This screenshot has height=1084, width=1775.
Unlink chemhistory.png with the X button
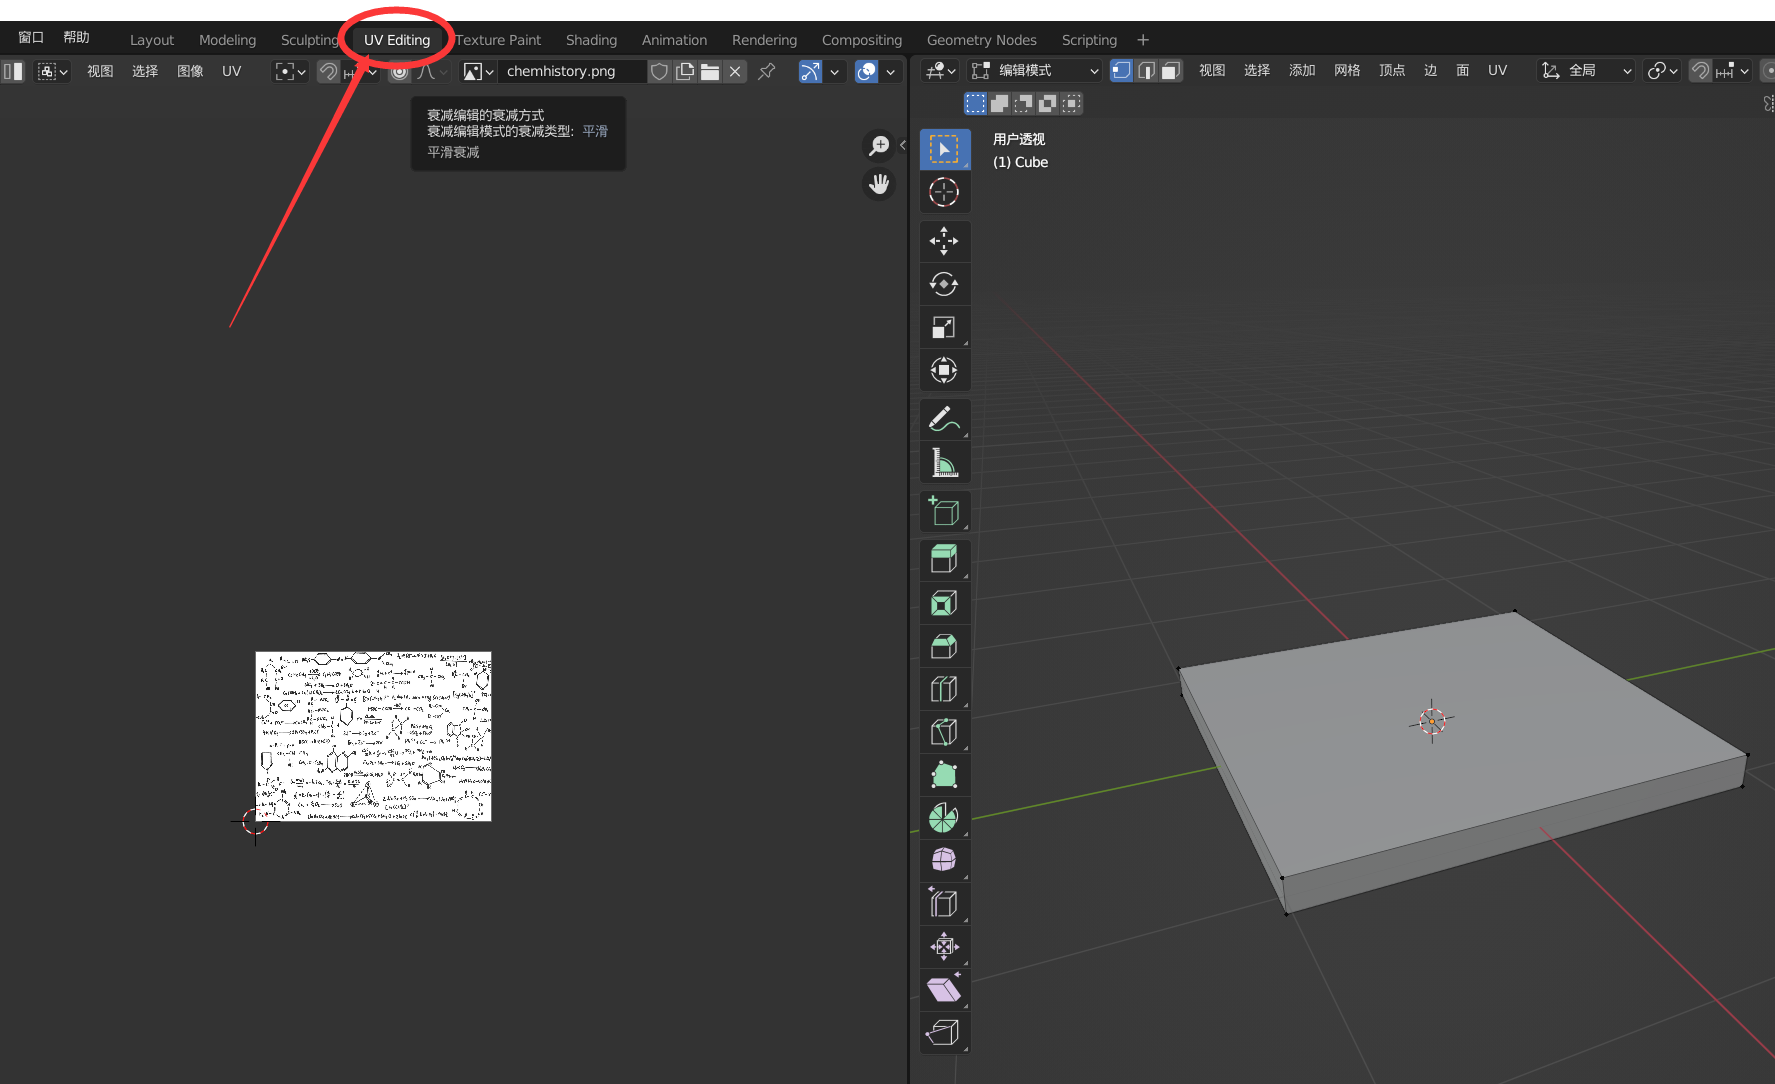point(735,71)
